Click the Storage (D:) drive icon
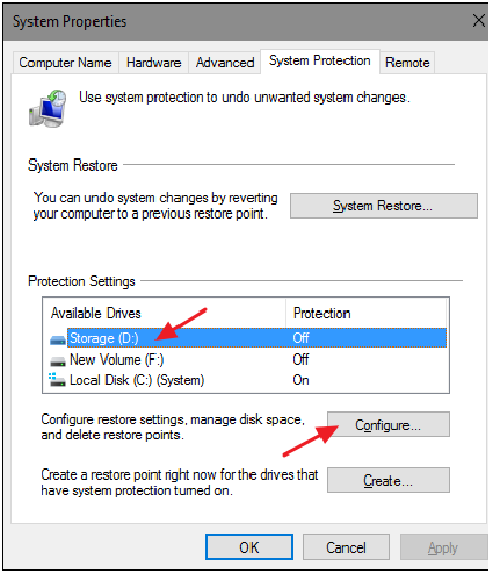This screenshot has width=488, height=572. point(58,339)
